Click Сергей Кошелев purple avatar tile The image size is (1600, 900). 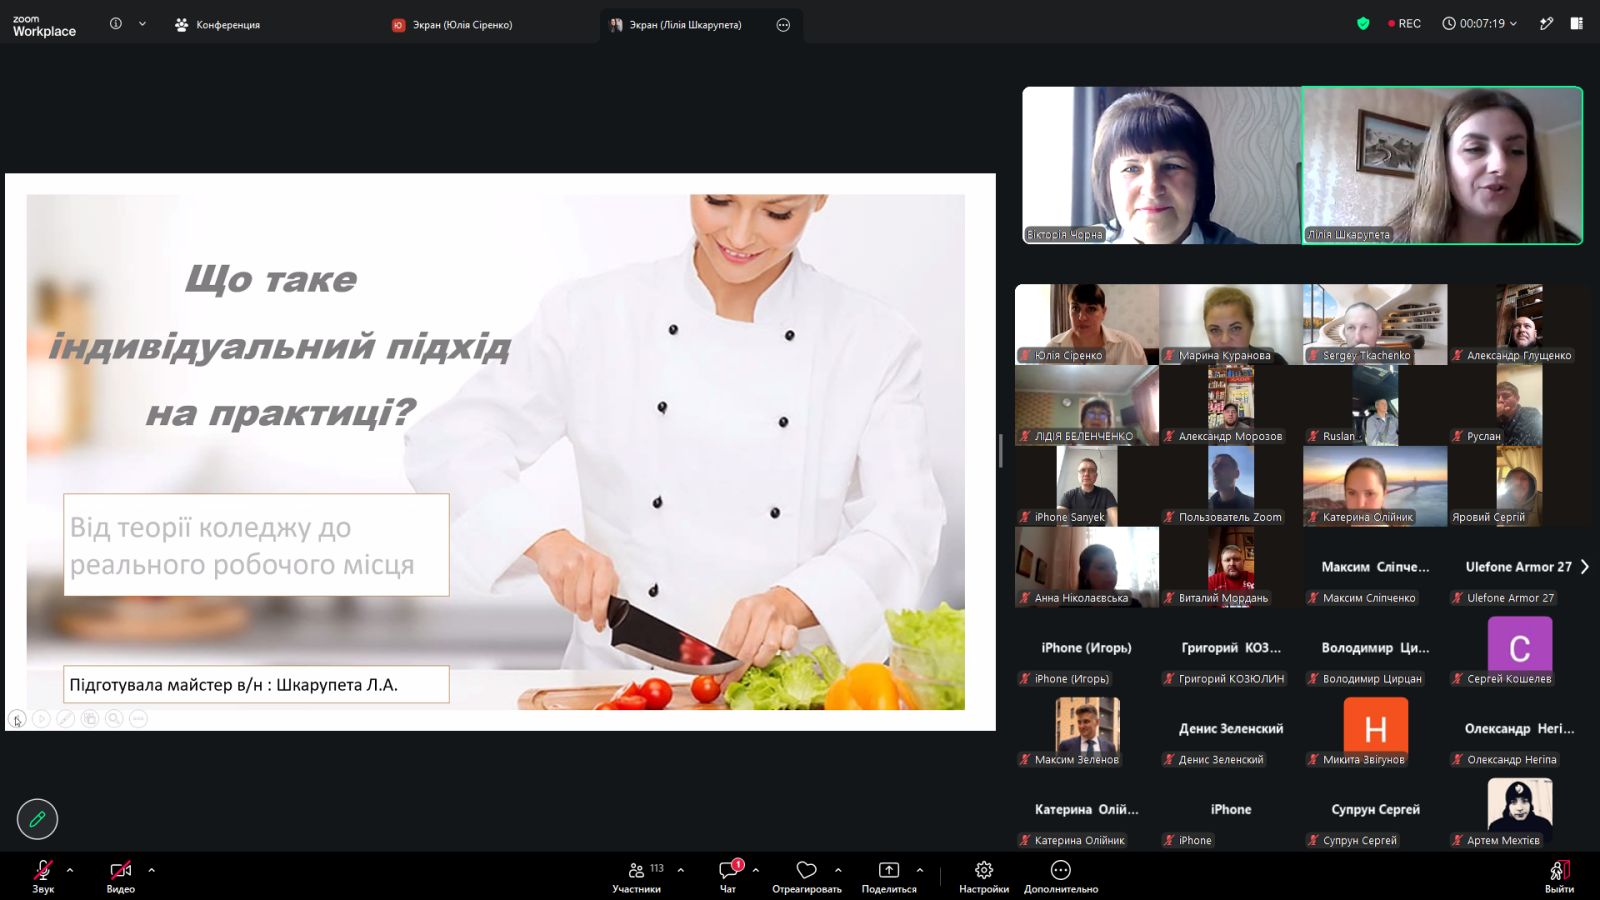click(x=1519, y=648)
